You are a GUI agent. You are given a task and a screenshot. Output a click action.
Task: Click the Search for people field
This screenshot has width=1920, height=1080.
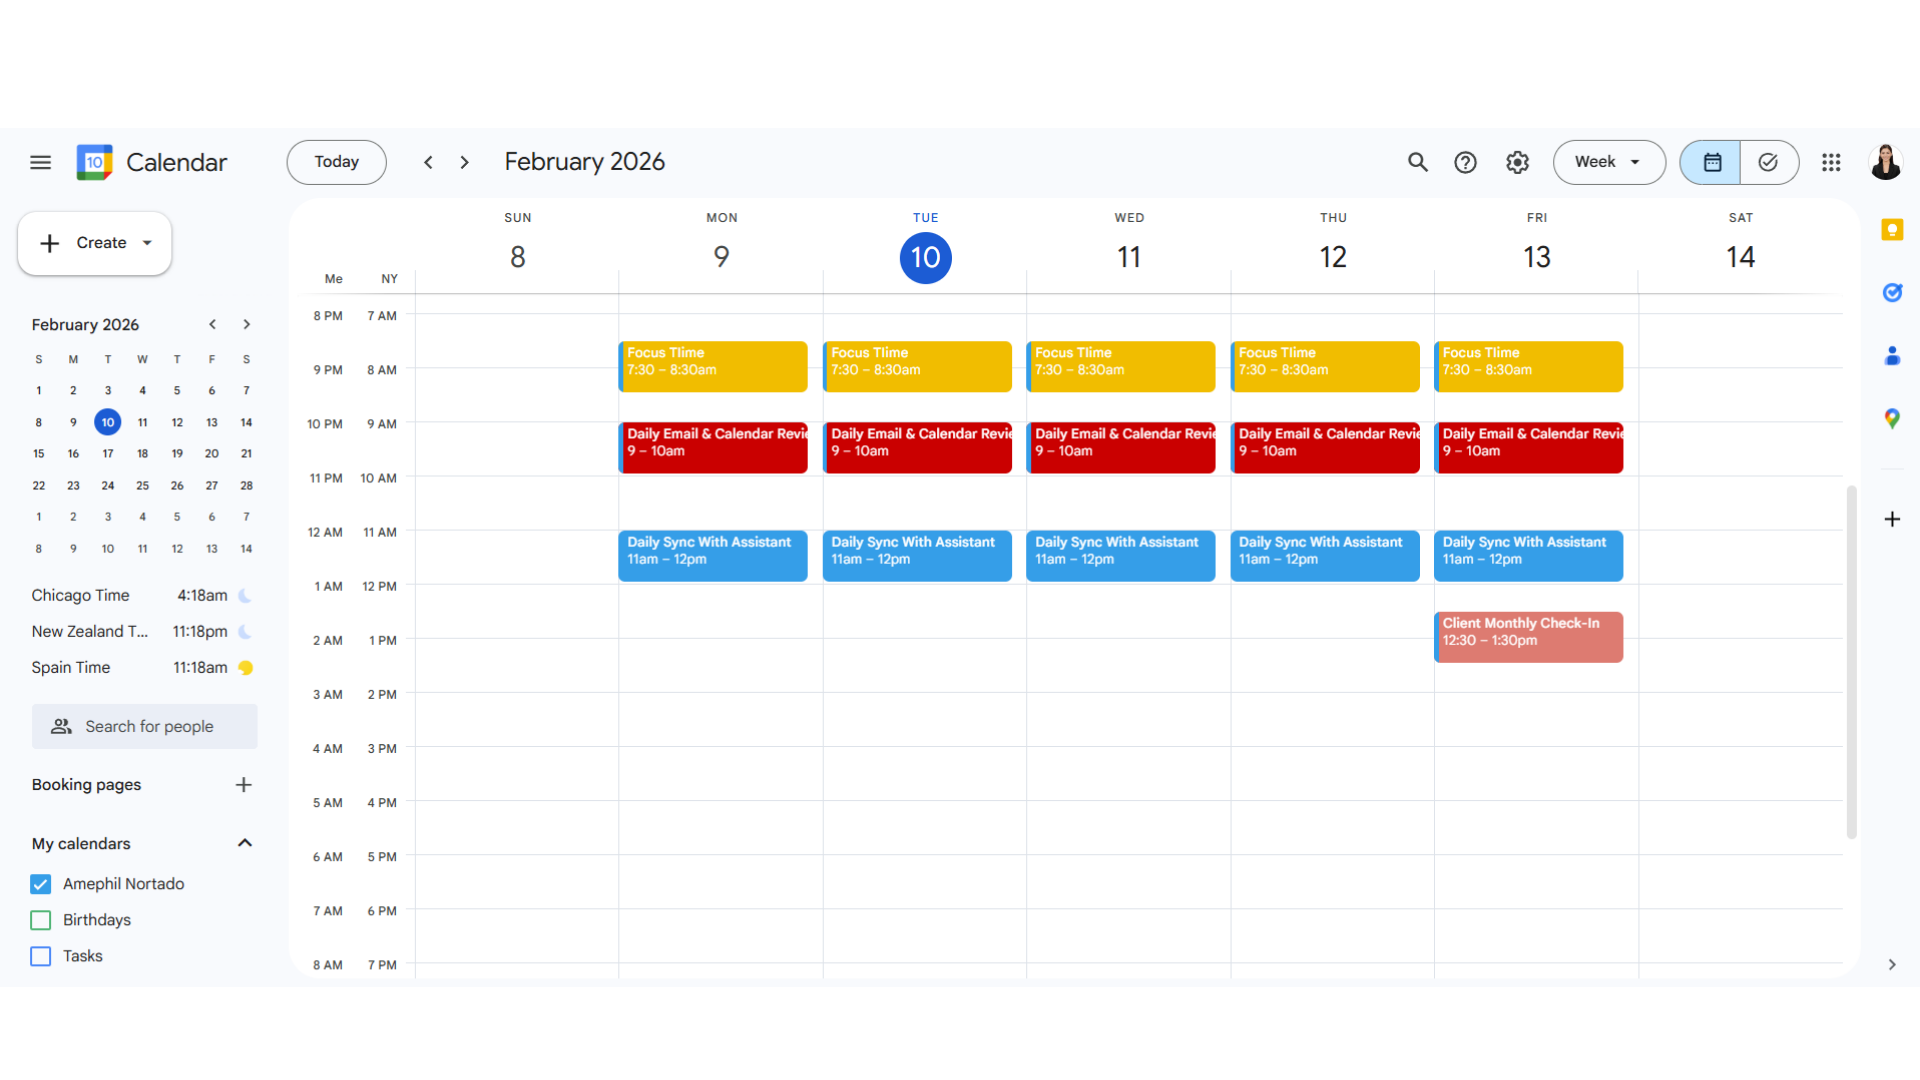(x=145, y=727)
